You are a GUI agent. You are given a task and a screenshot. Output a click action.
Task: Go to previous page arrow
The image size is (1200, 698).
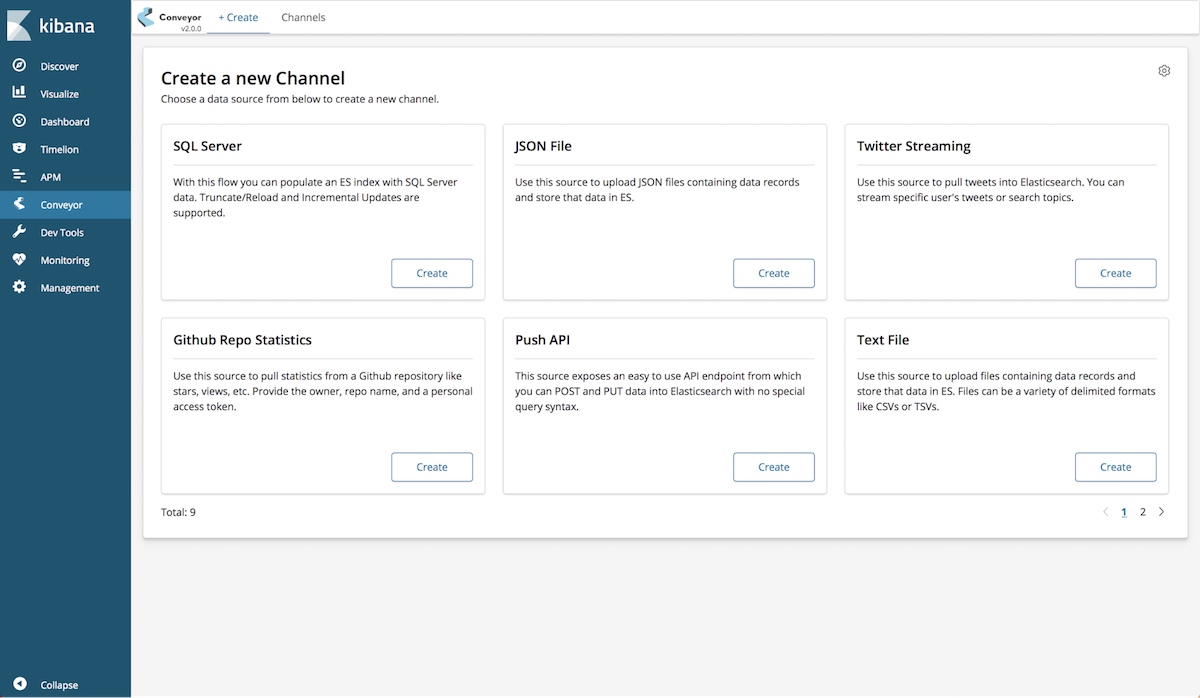point(1105,512)
